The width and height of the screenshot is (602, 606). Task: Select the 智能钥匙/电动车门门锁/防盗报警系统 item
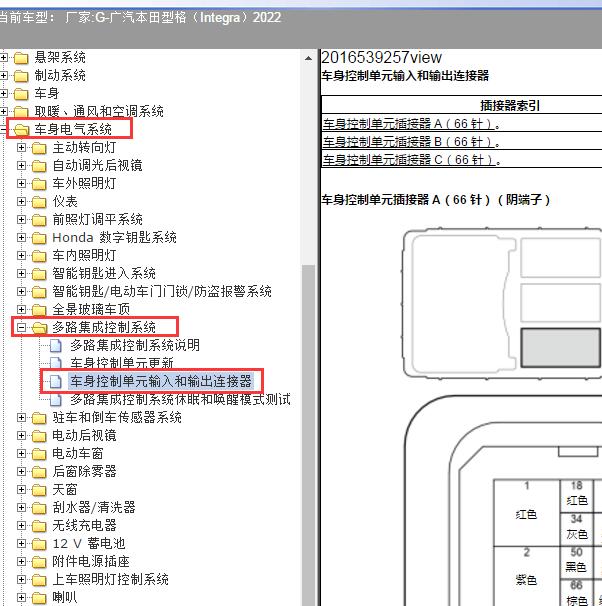162,291
